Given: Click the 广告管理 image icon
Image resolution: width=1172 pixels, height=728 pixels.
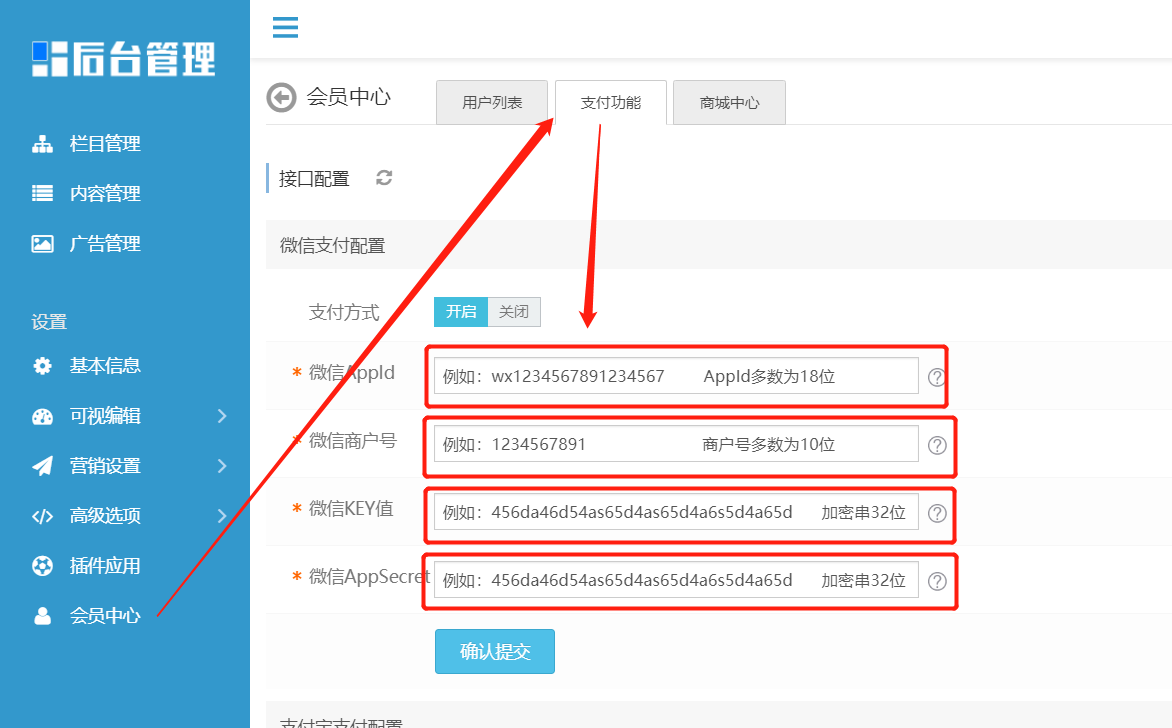Looking at the screenshot, I should pyautogui.click(x=42, y=243).
